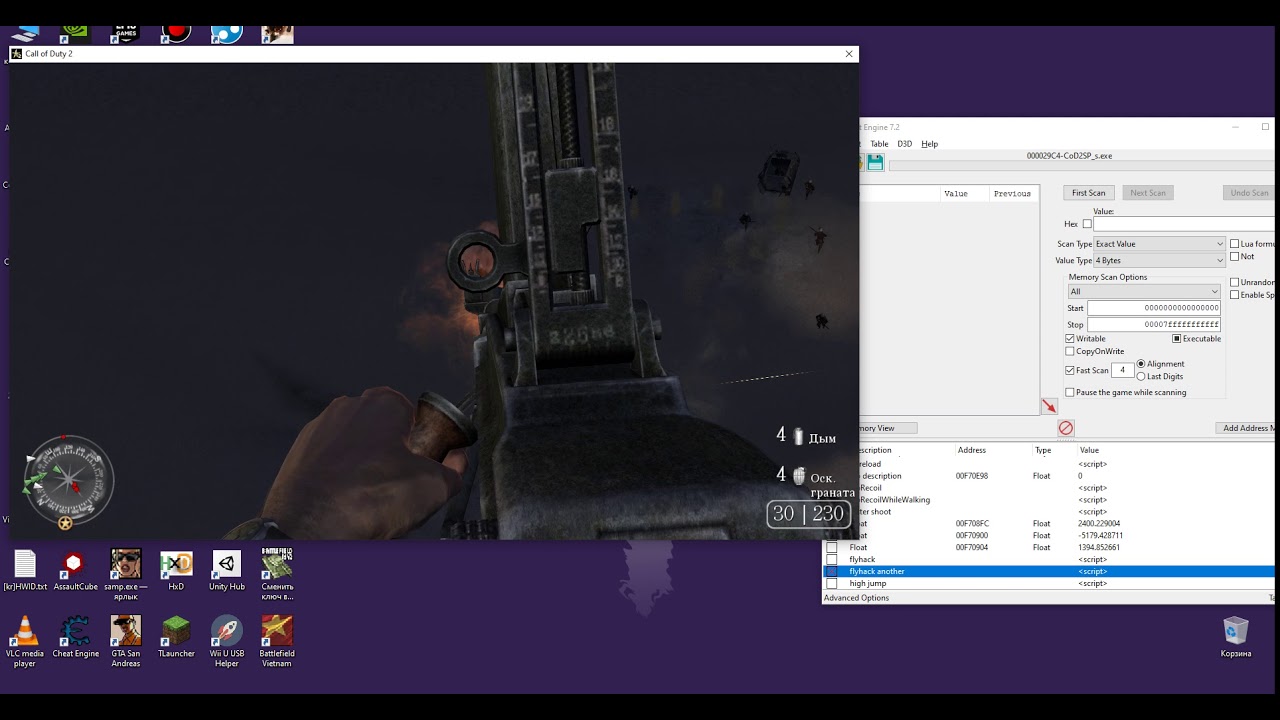Screen dimensions: 1280x720
Task: Enable the Lua formula checkbox
Action: click(x=1234, y=244)
